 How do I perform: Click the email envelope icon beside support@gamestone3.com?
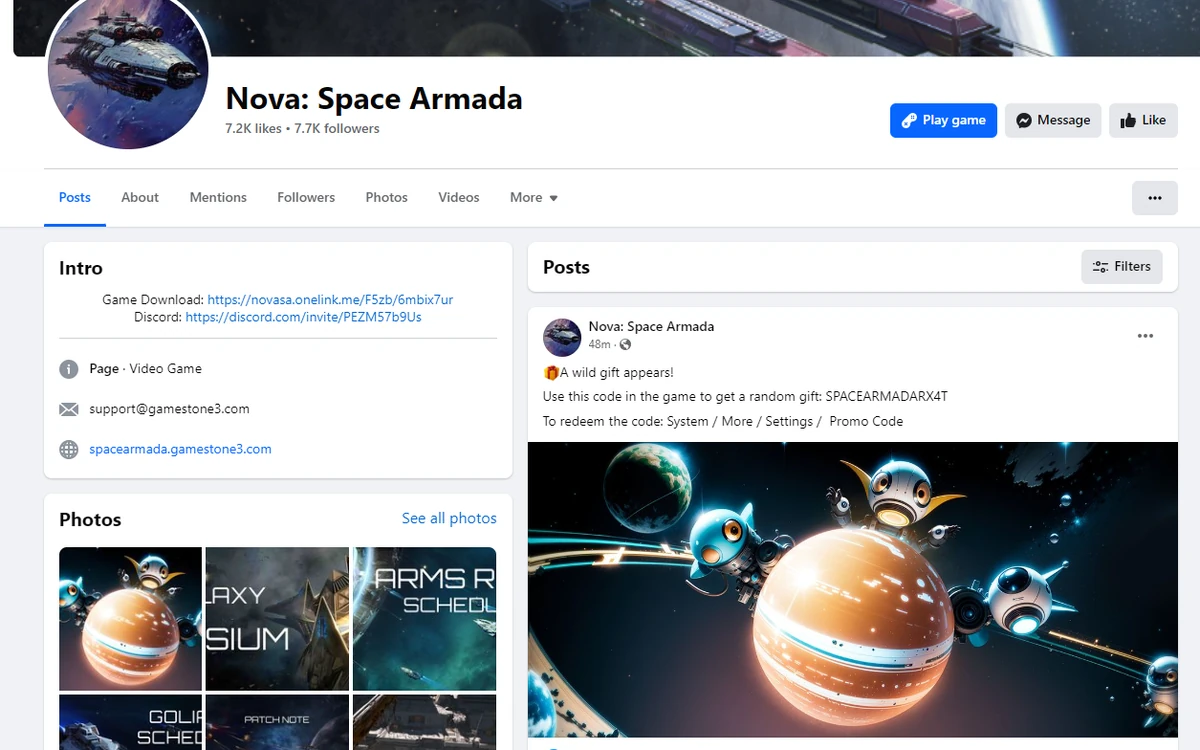click(68, 409)
